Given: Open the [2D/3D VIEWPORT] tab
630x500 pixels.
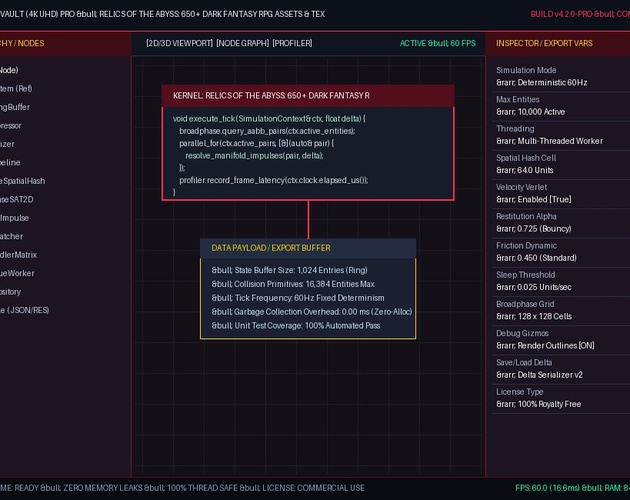Looking at the screenshot, I should pyautogui.click(x=179, y=43).
